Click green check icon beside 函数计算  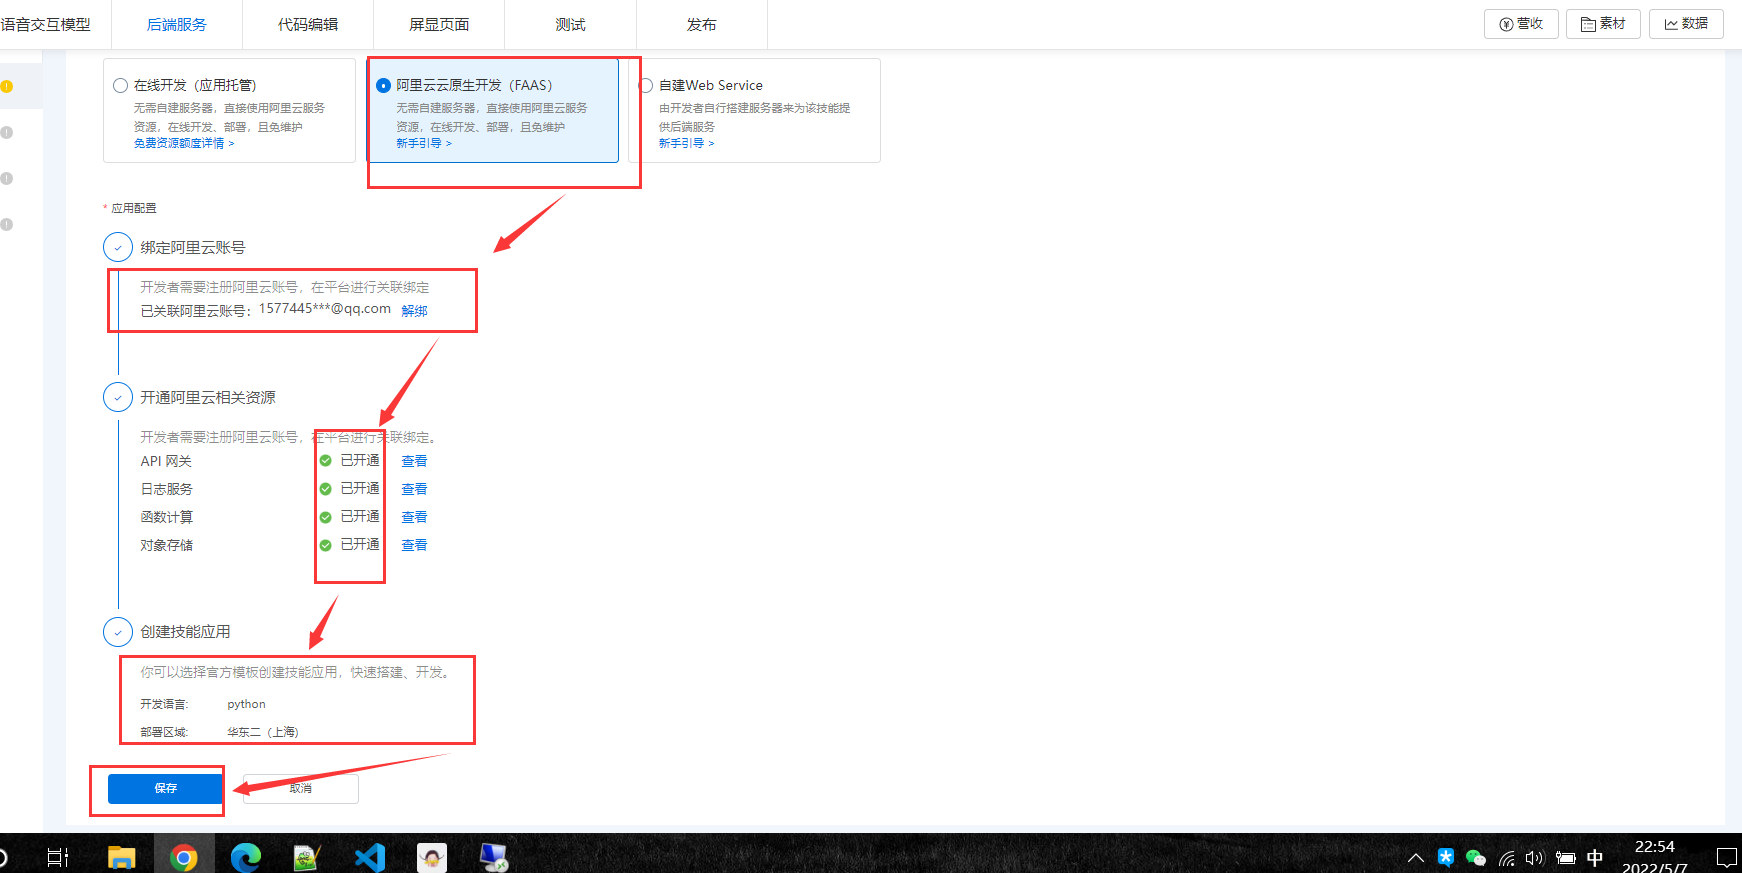tap(325, 517)
